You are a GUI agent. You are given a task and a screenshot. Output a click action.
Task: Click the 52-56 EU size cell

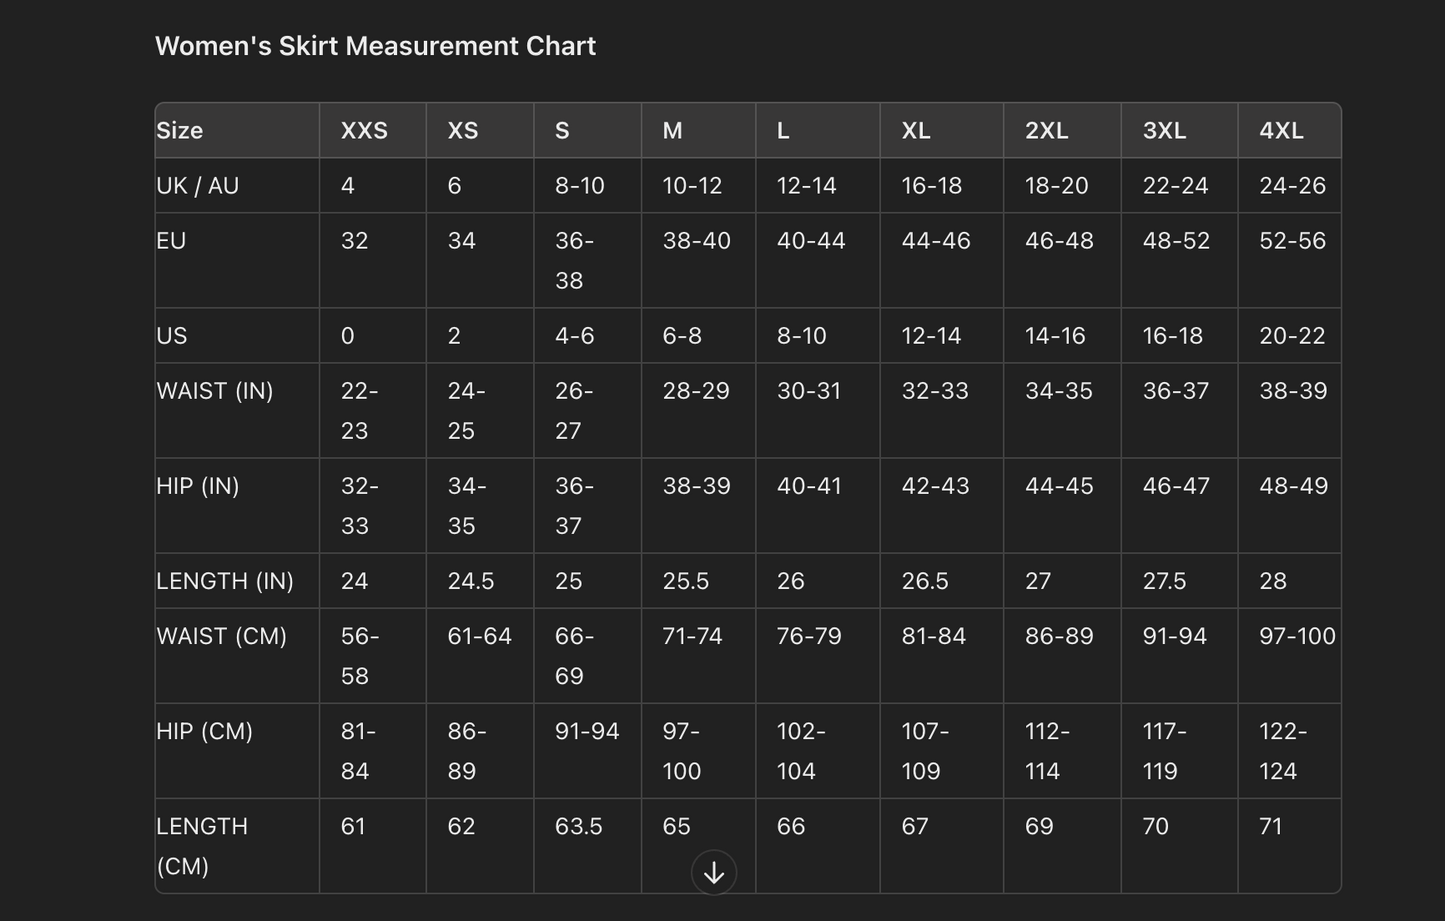[x=1292, y=241]
